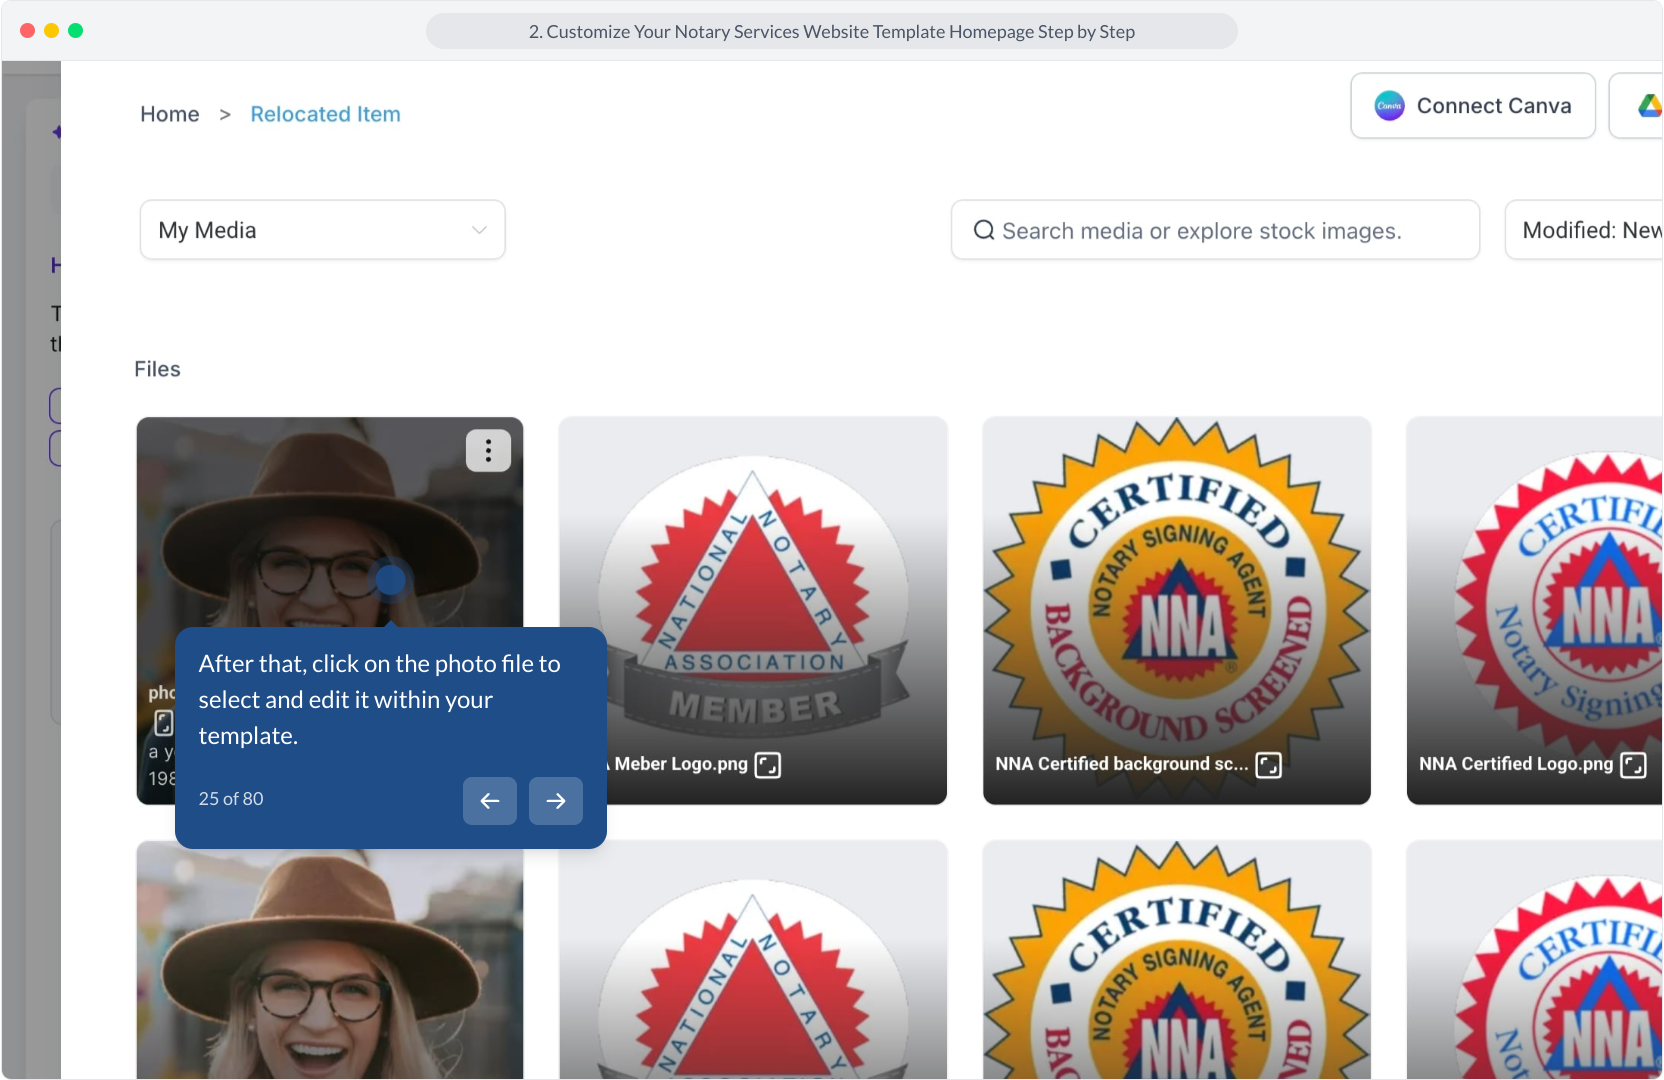Open the Modified sort dropdown

tap(1585, 230)
